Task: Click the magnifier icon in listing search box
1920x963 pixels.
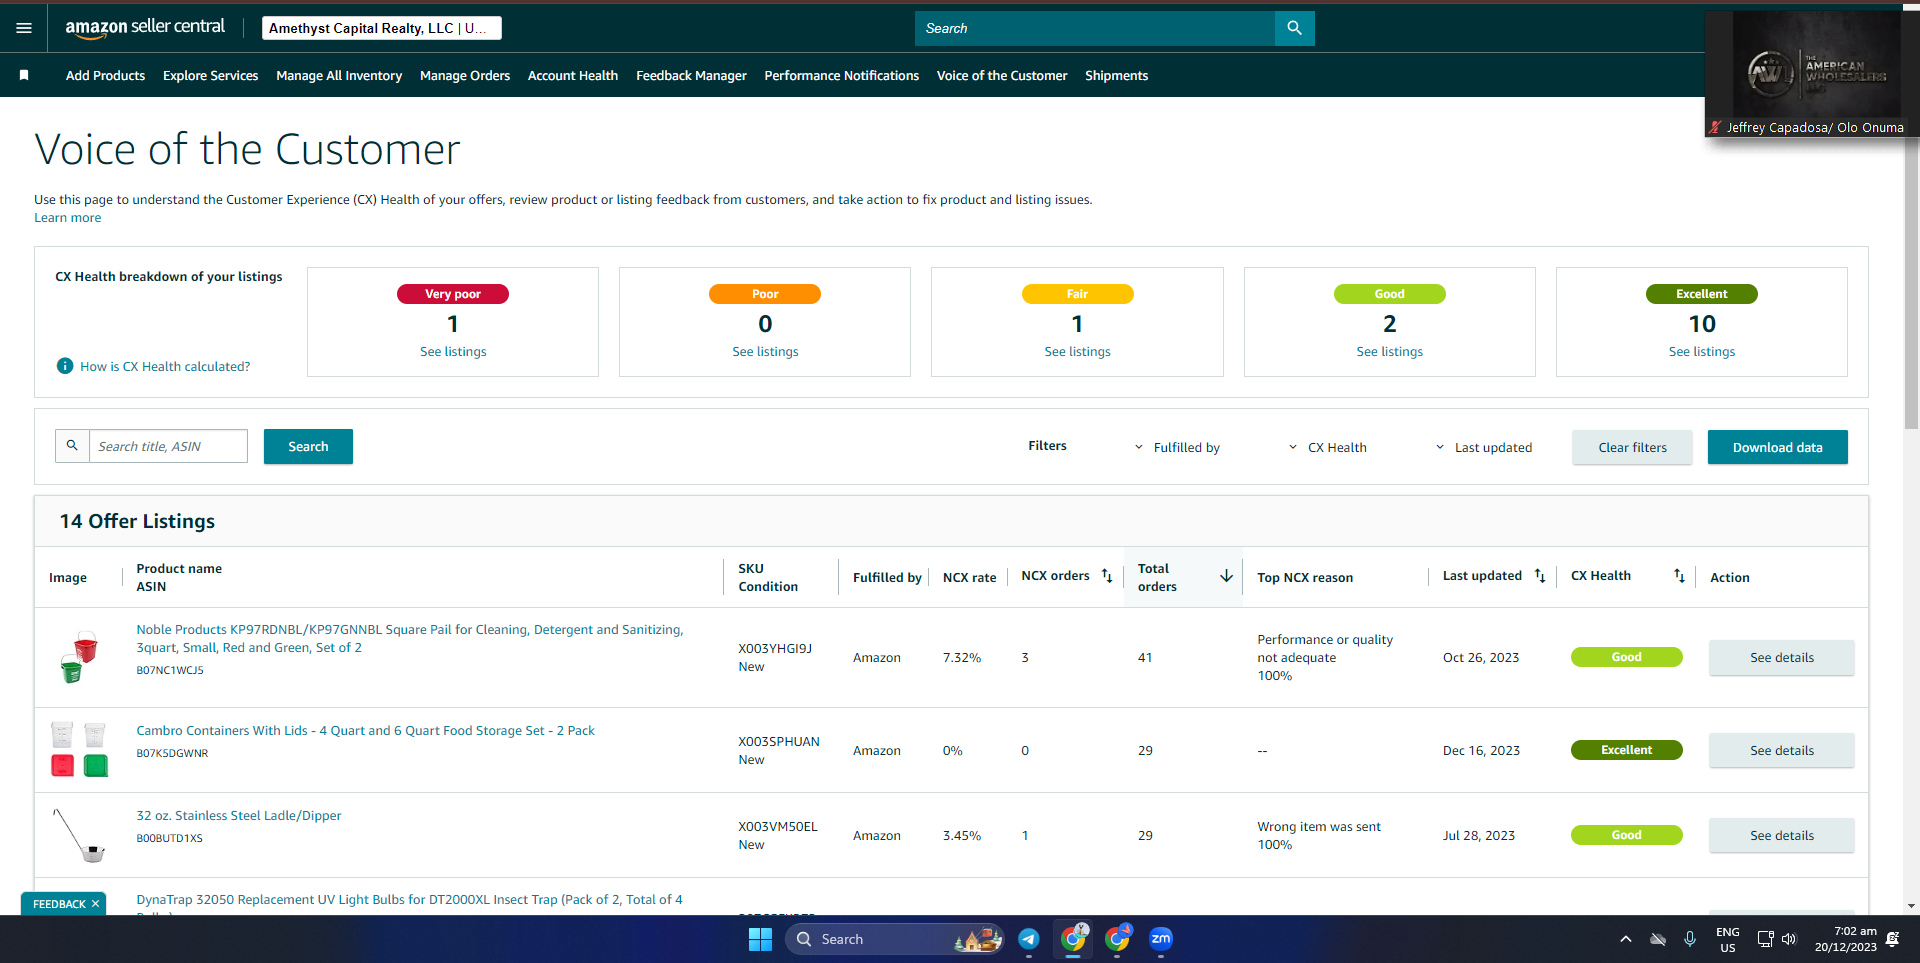Action: (x=72, y=446)
